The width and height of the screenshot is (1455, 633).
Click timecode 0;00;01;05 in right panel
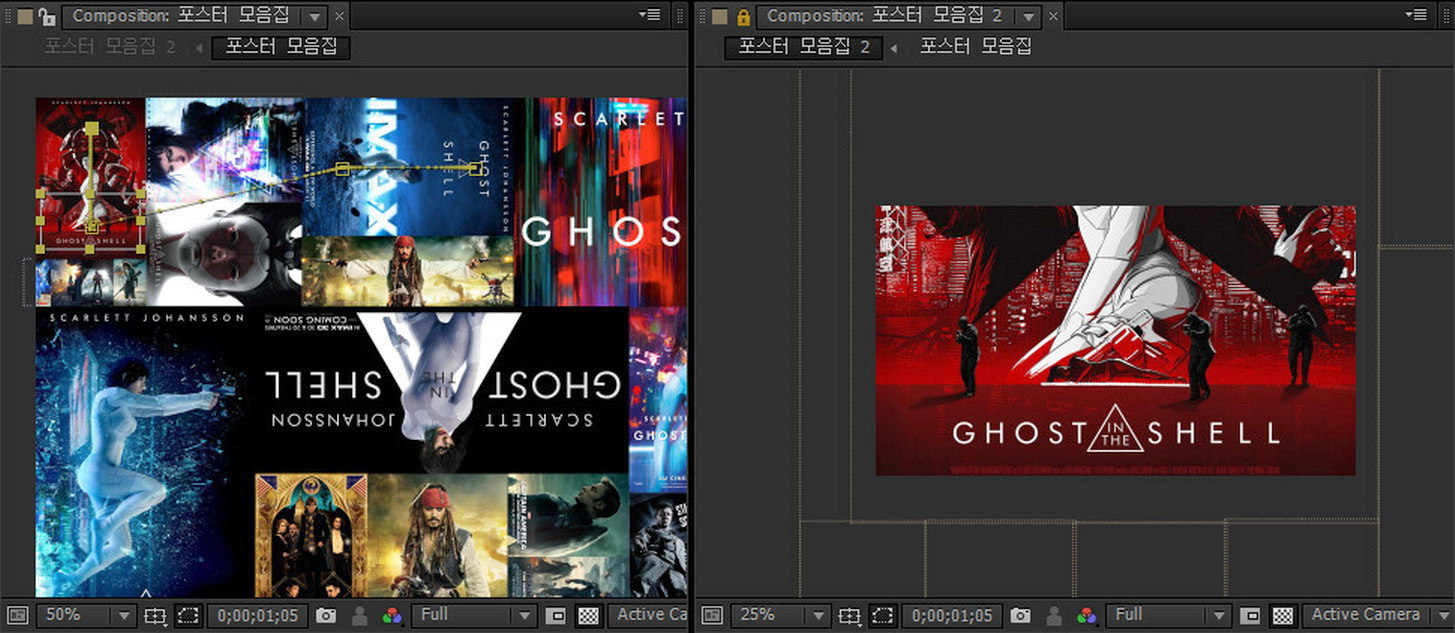pyautogui.click(x=953, y=616)
